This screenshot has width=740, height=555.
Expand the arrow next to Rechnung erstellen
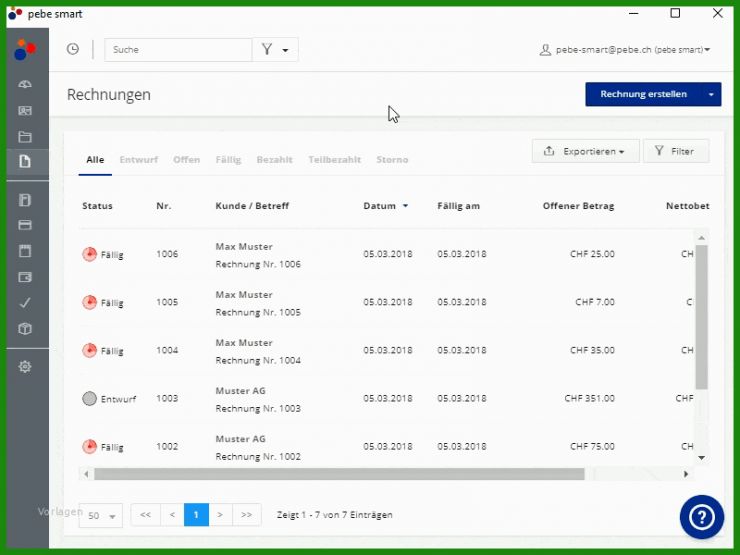tap(710, 94)
